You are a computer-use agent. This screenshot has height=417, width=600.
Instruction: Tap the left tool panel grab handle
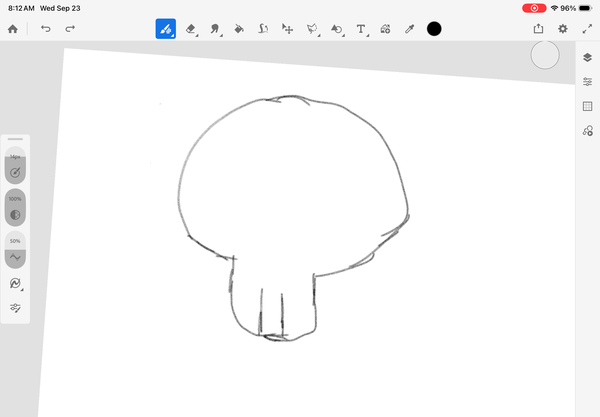pyautogui.click(x=15, y=139)
